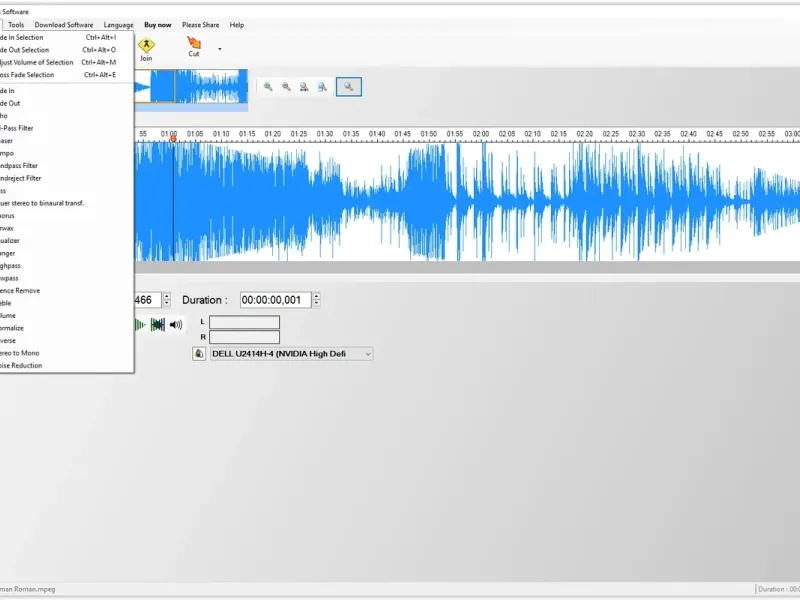Open the small dropdown arrow beside Cut
This screenshot has width=800, height=600.
(220, 49)
